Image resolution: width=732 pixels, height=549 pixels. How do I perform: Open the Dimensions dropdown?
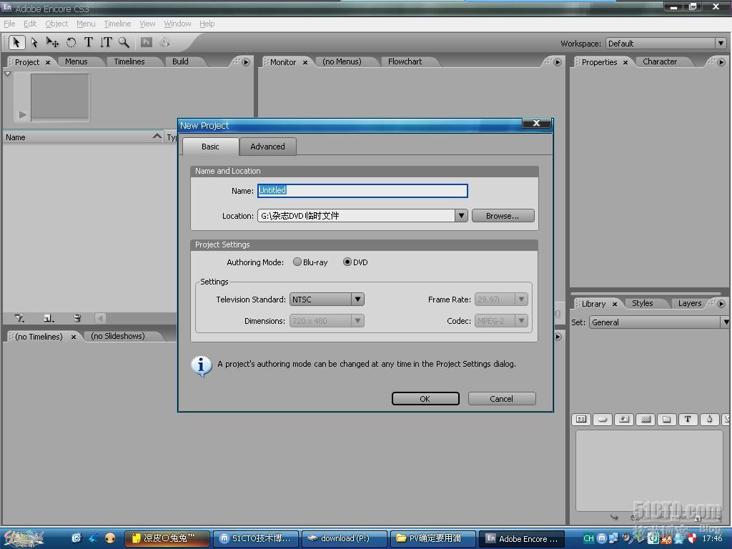pyautogui.click(x=358, y=321)
